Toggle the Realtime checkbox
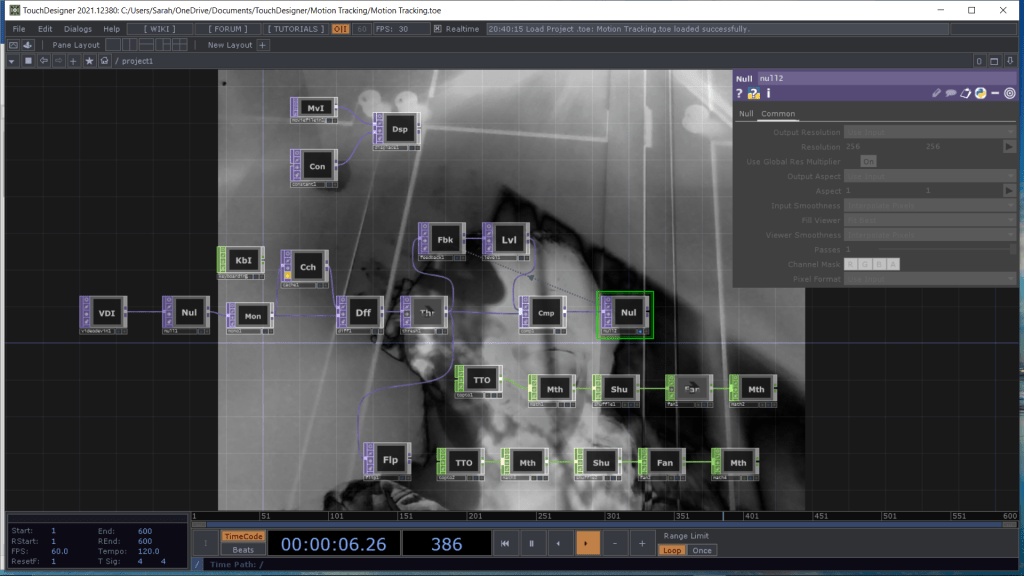1024x576 pixels. [438, 29]
